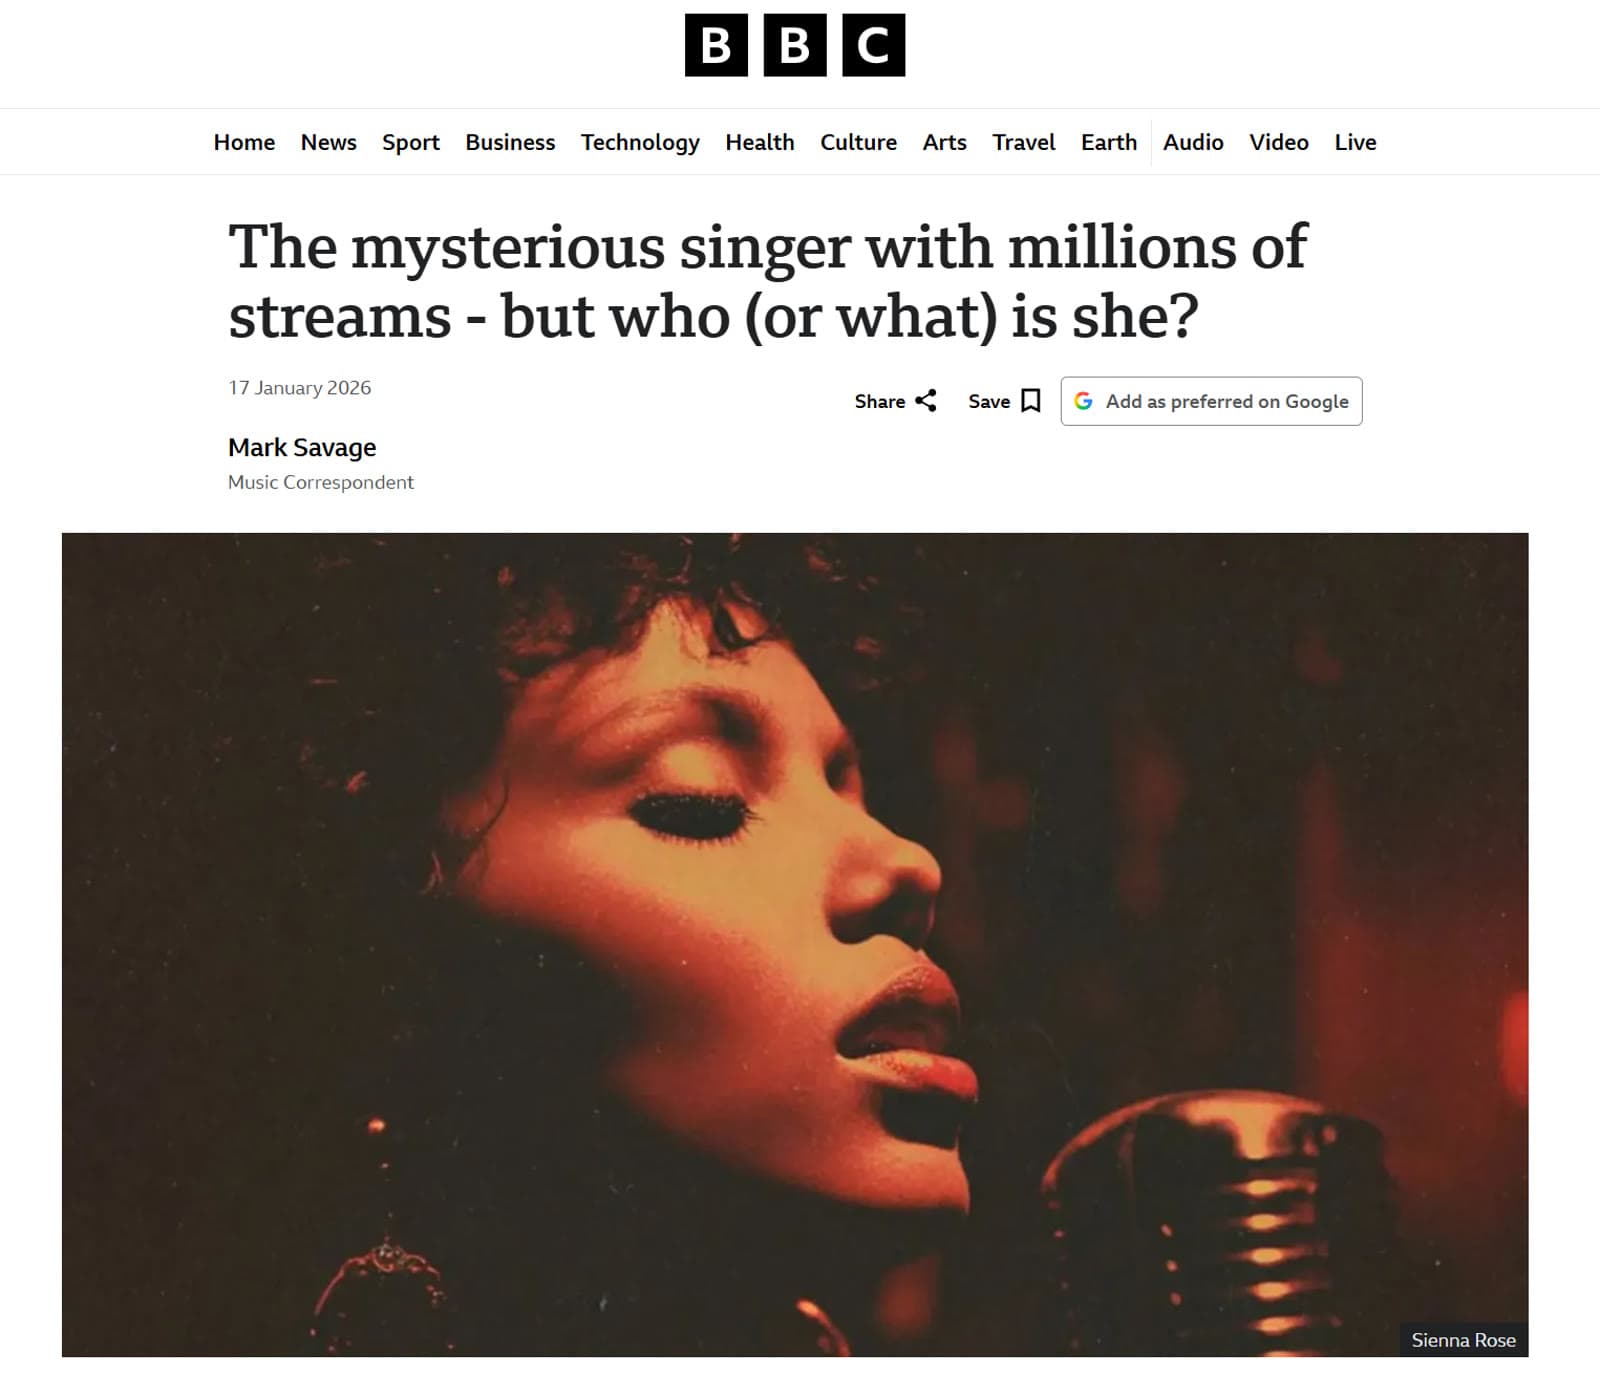Click the Save bookmark icon
Viewport: 1600px width, 1374px height.
1030,401
